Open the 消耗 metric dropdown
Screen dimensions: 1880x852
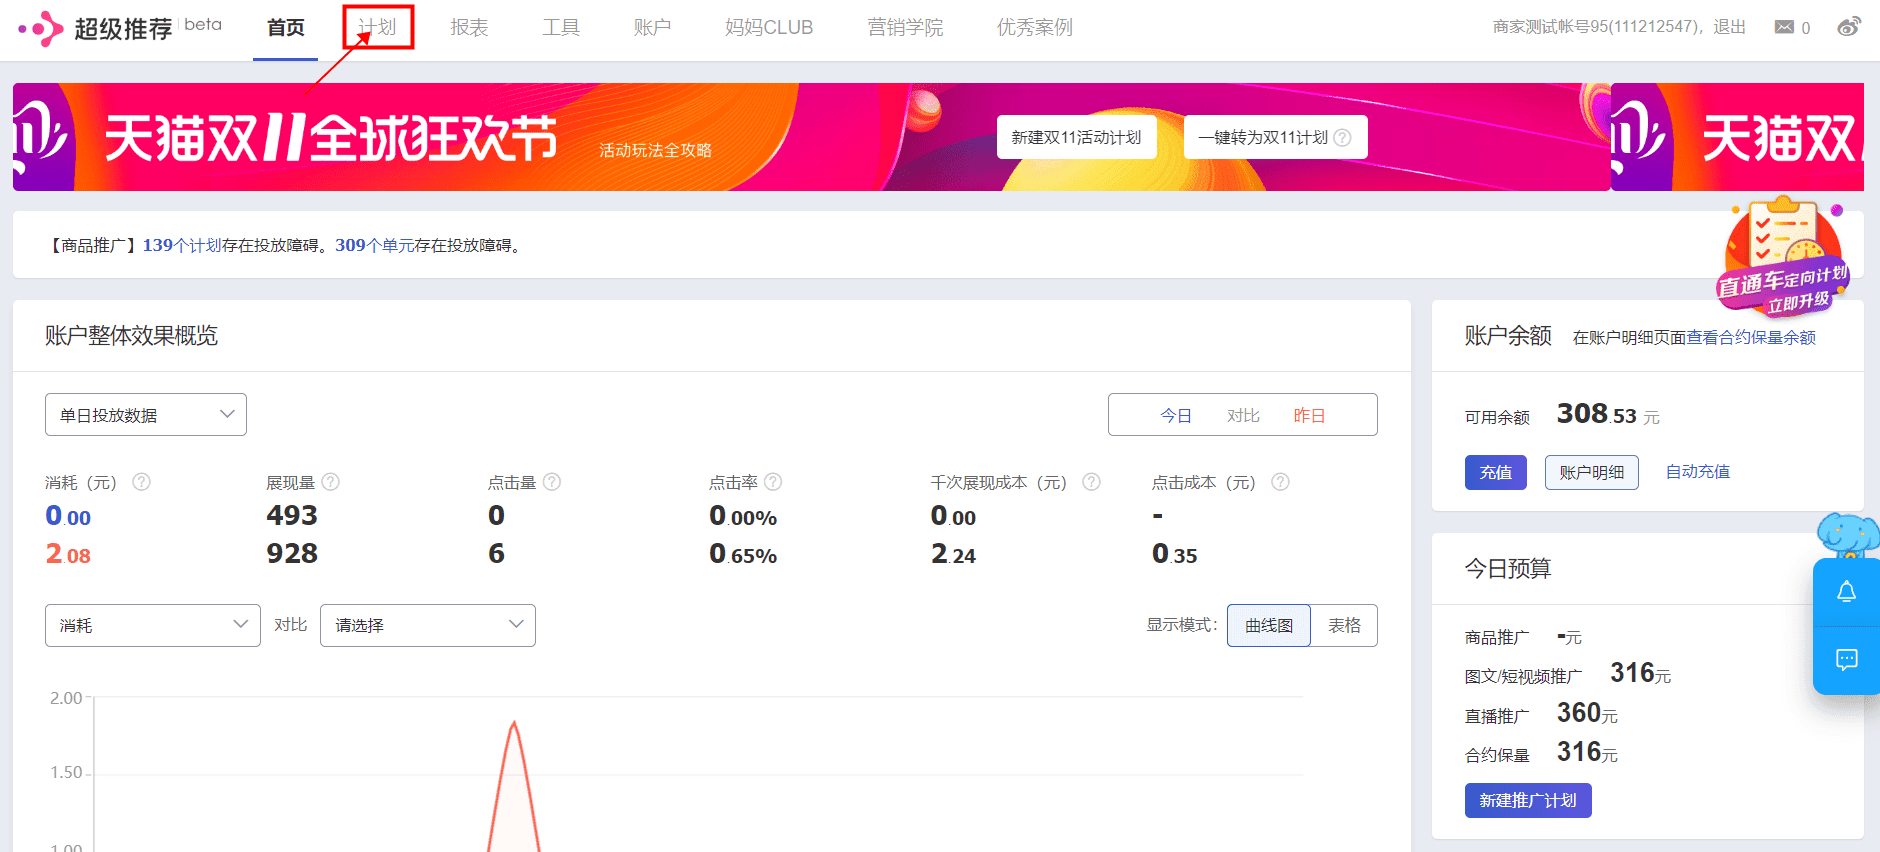[153, 625]
